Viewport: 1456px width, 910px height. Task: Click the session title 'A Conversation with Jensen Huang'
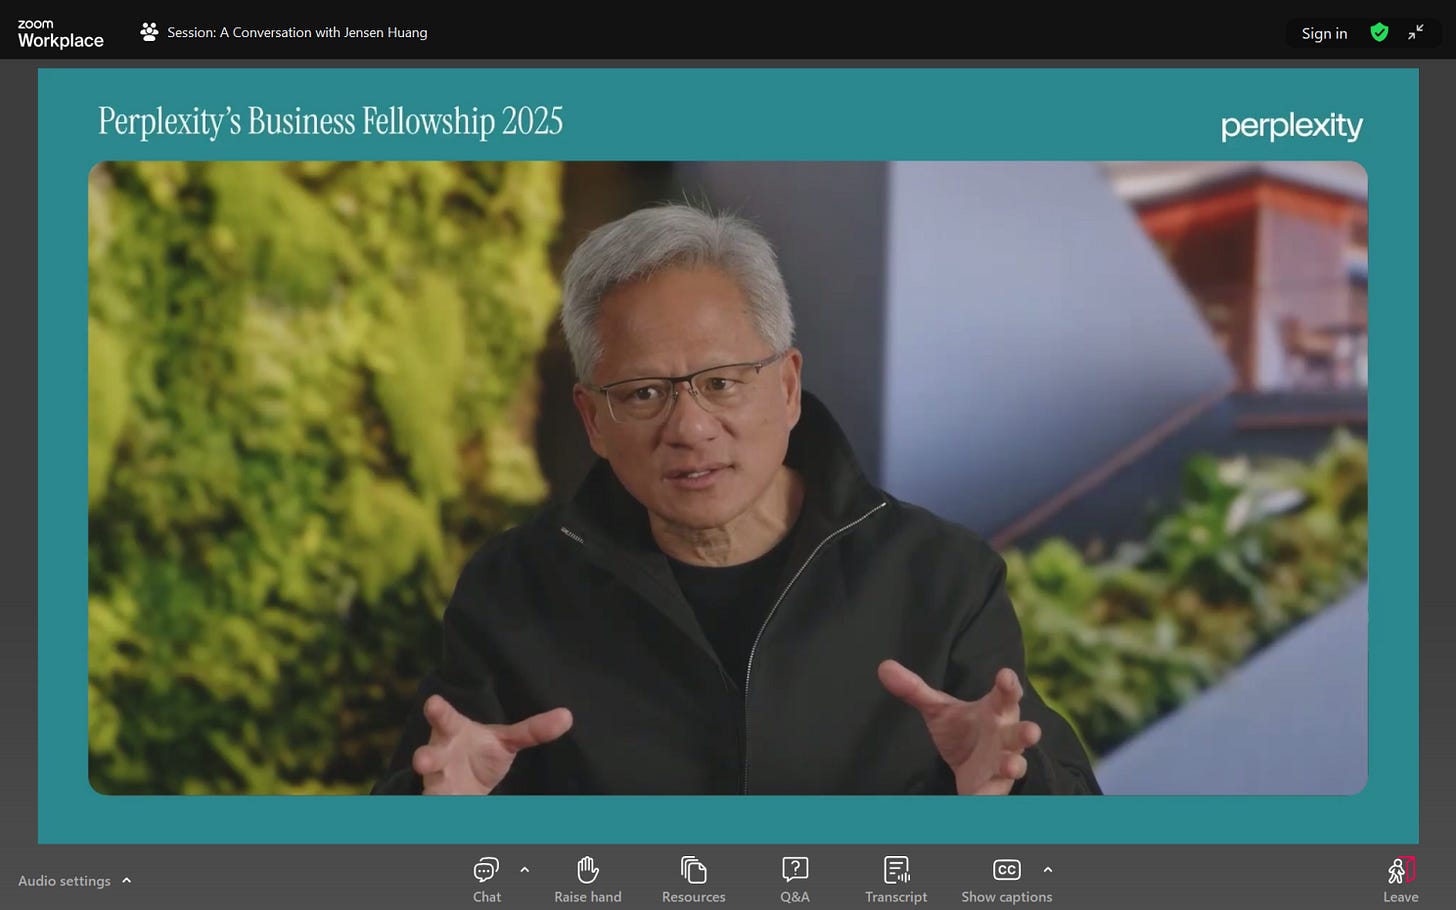pyautogui.click(x=323, y=32)
